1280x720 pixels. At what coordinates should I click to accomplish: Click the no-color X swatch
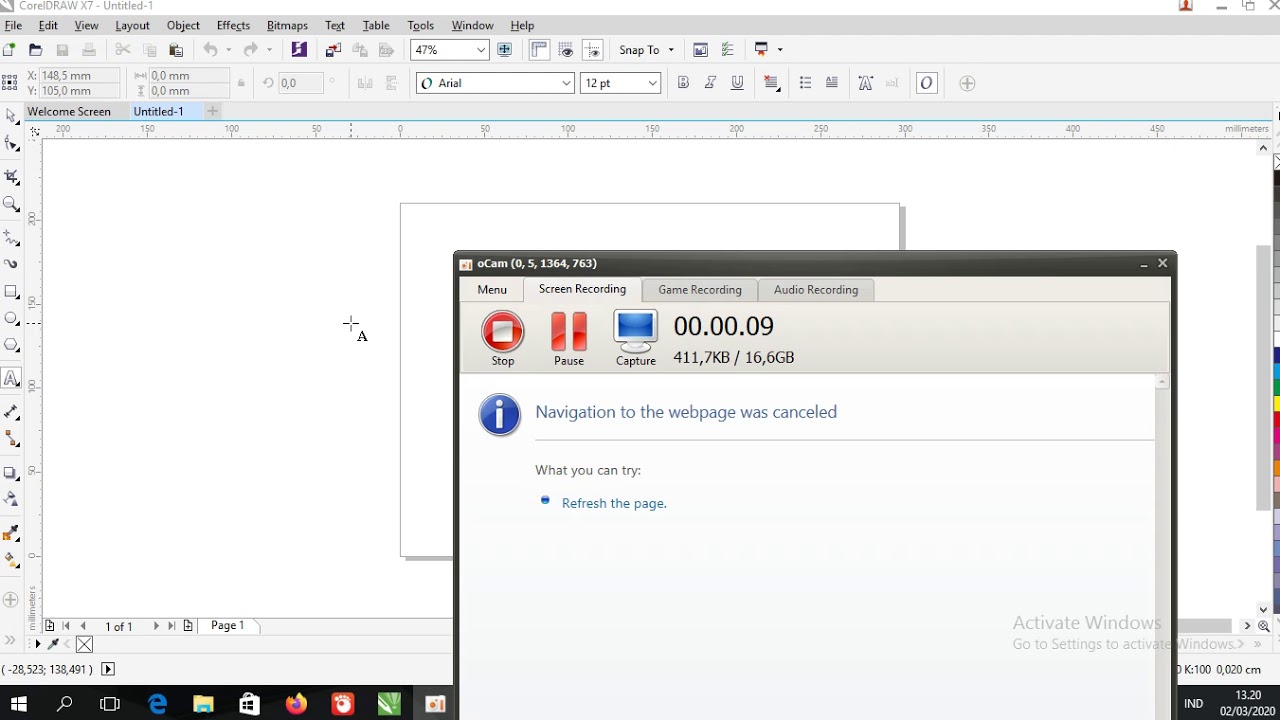click(x=84, y=644)
